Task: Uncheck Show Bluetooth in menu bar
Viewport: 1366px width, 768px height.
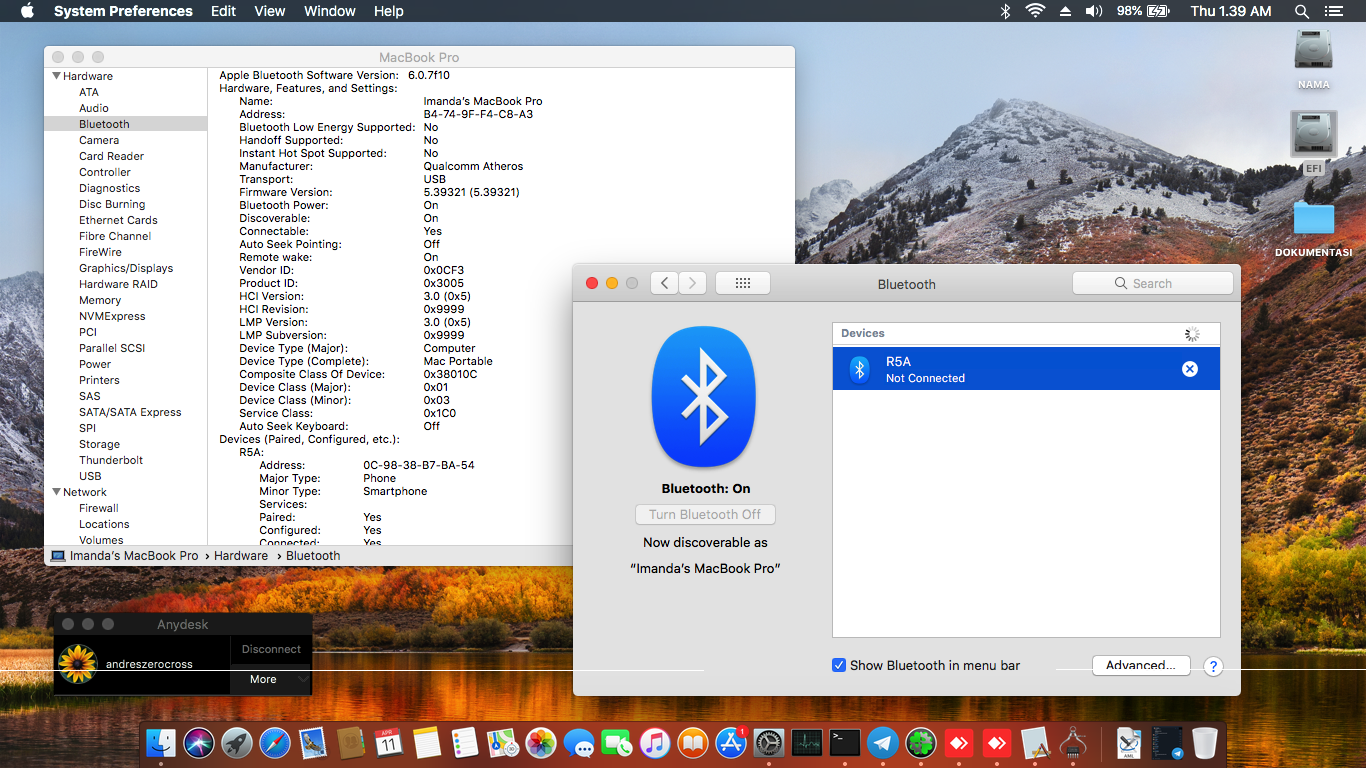Action: point(839,665)
